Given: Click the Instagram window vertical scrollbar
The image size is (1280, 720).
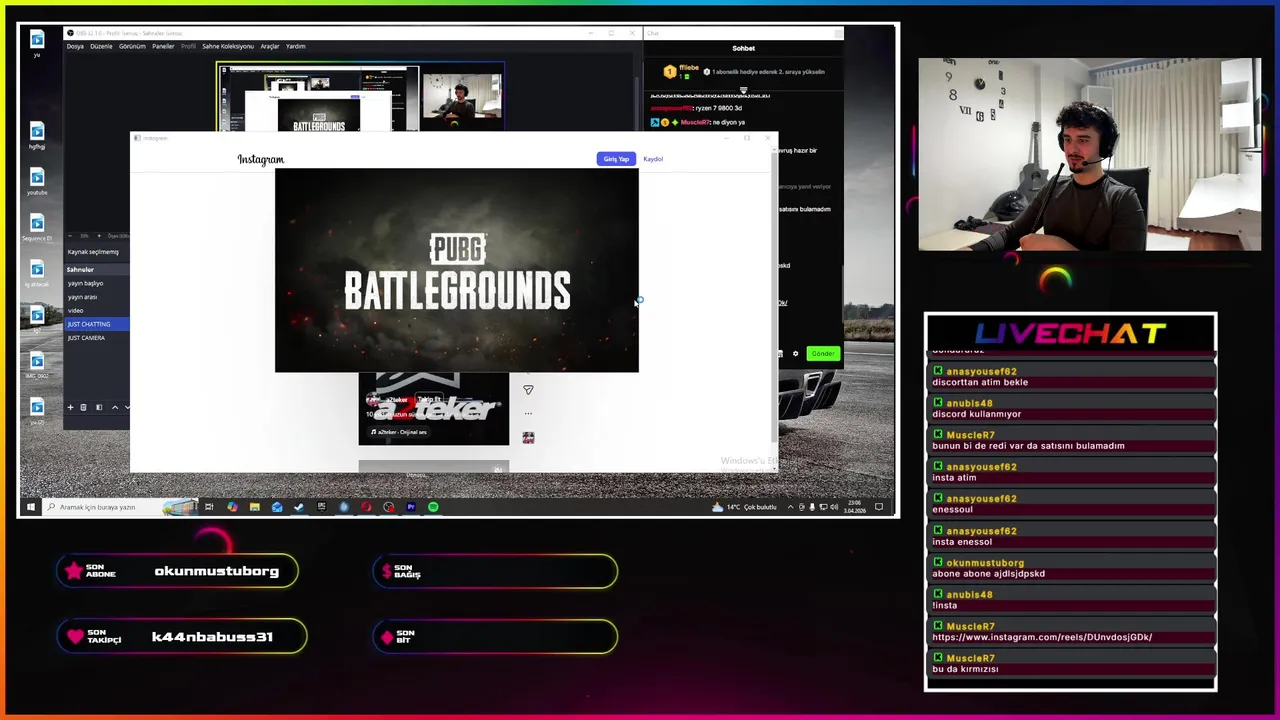Looking at the screenshot, I should 774,300.
